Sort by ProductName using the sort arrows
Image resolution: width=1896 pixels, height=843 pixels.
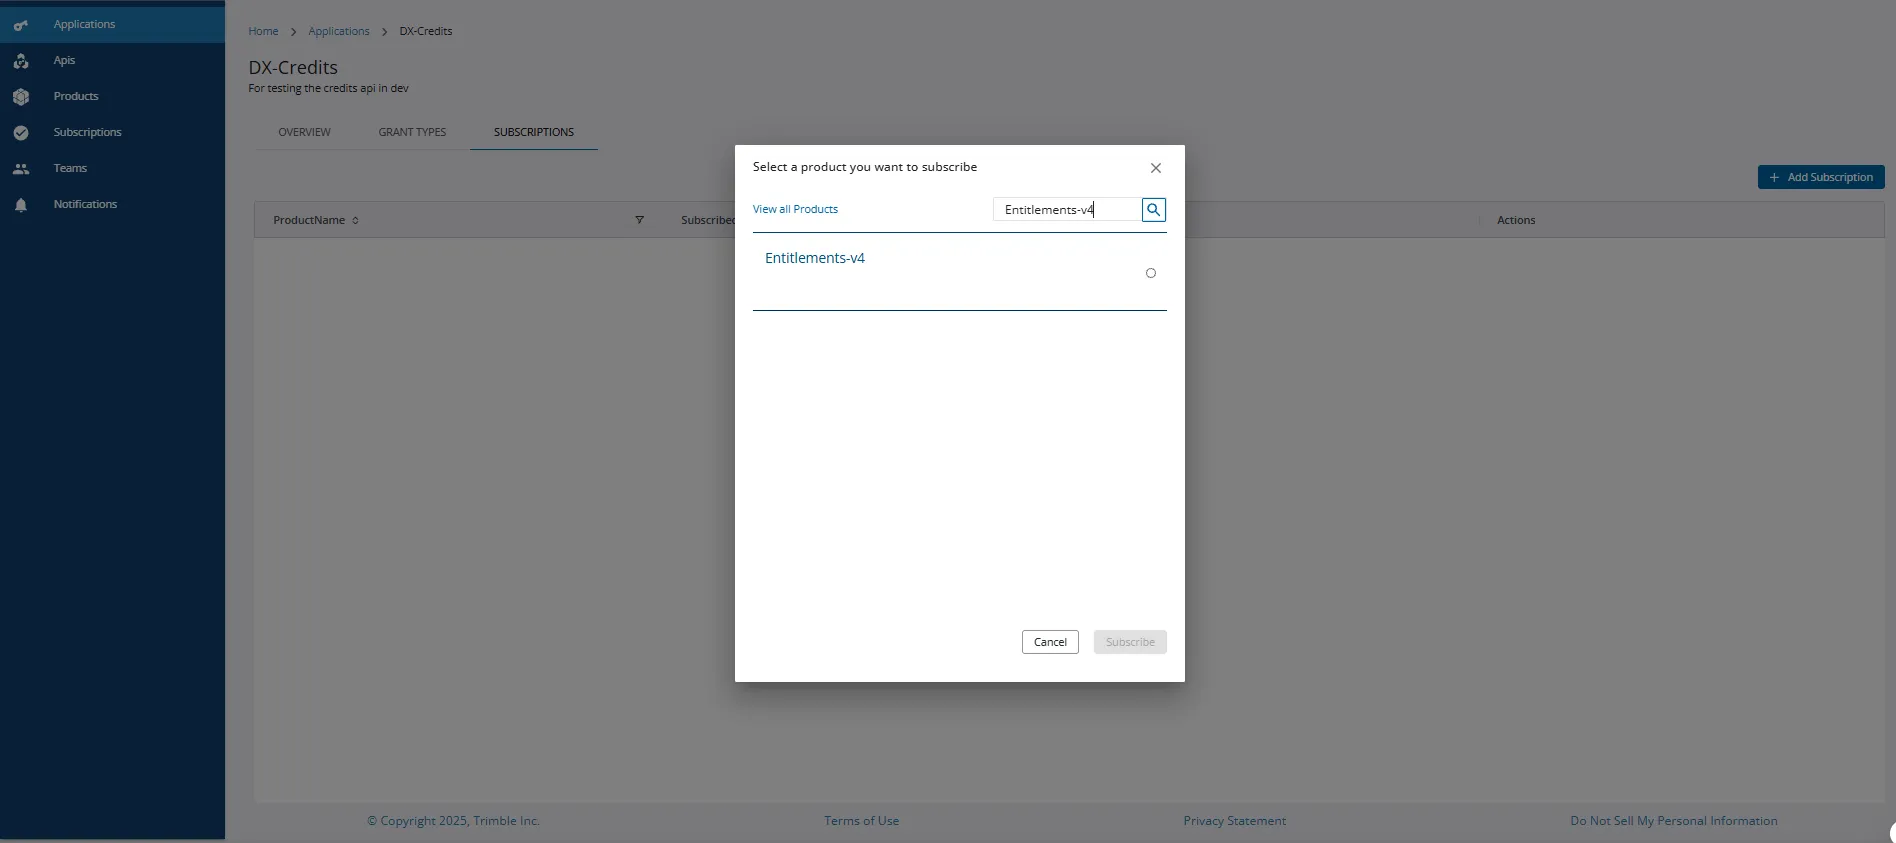click(x=355, y=220)
